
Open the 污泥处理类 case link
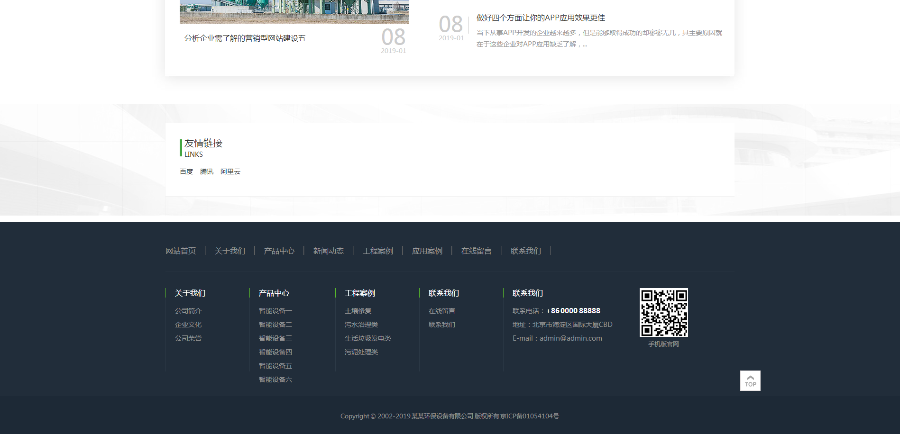tap(362, 352)
